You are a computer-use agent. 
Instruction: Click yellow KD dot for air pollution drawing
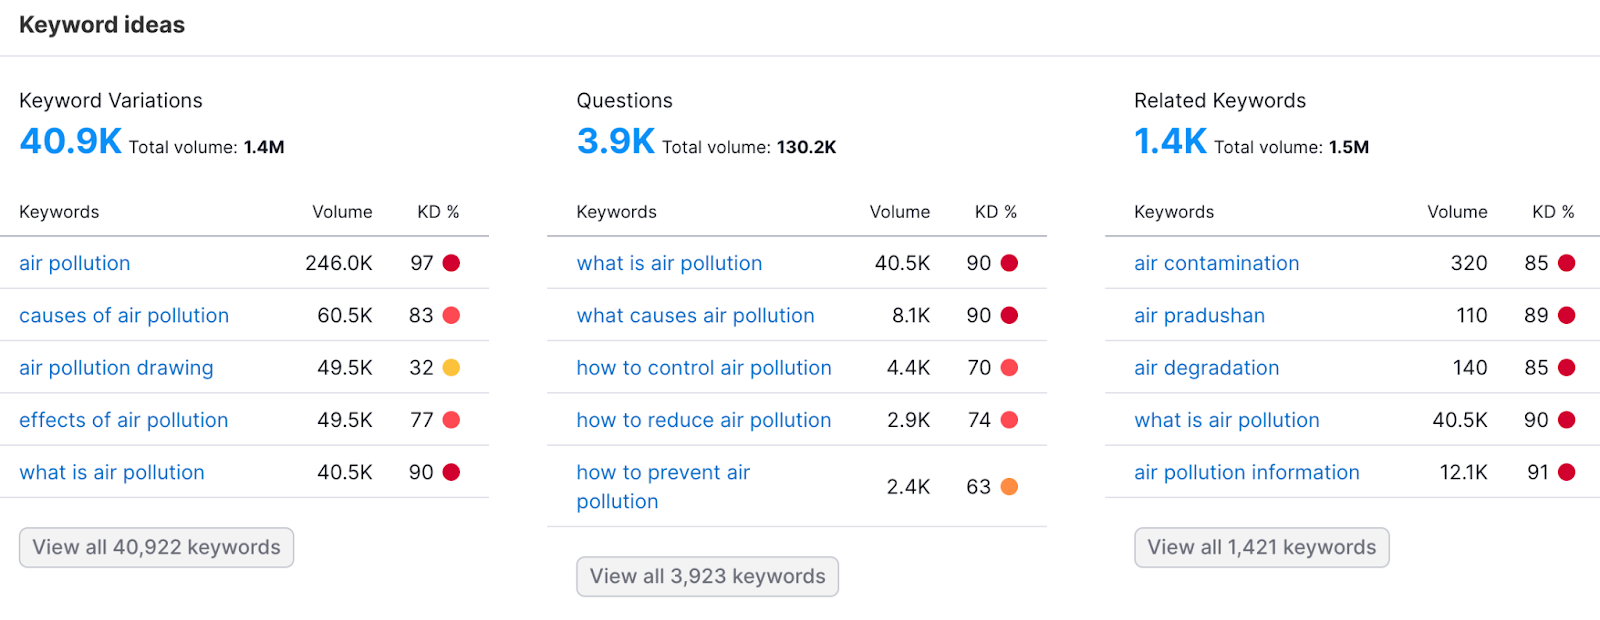[451, 368]
